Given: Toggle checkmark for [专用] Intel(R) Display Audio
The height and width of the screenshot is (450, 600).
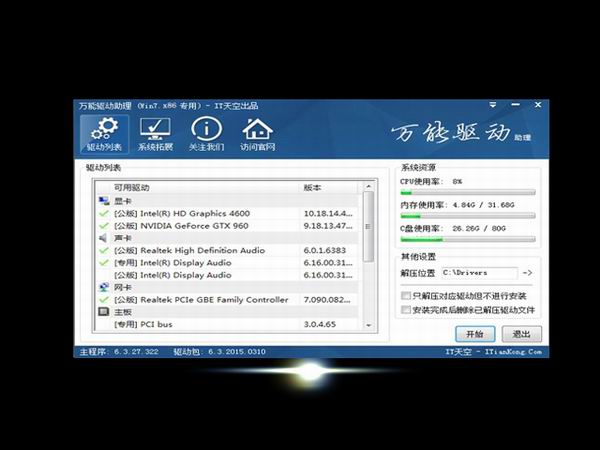Looking at the screenshot, I should (104, 262).
